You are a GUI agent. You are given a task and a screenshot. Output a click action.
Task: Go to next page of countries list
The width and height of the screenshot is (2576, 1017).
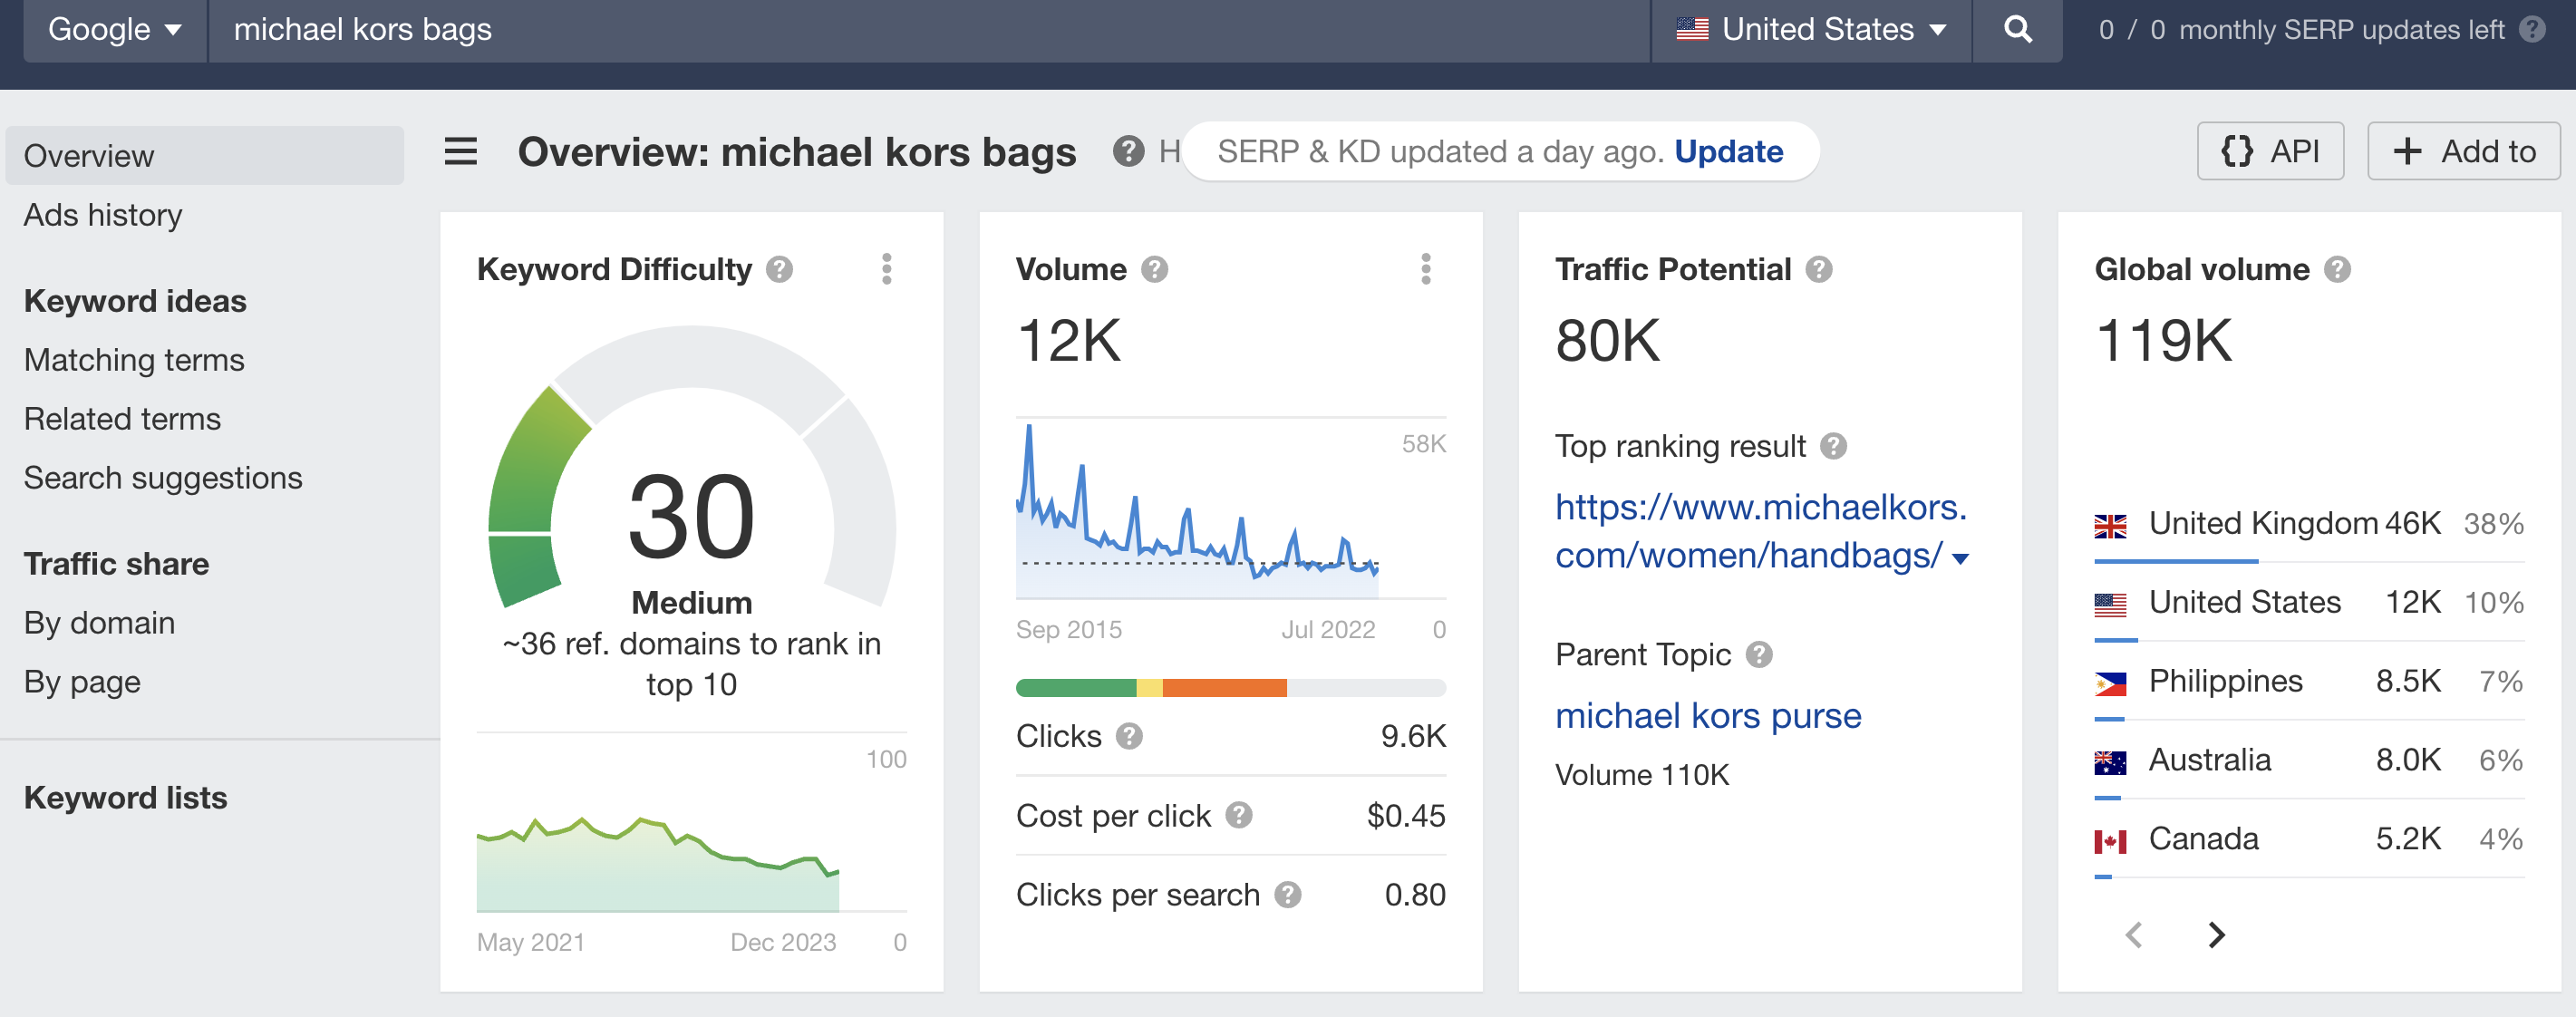2216,935
